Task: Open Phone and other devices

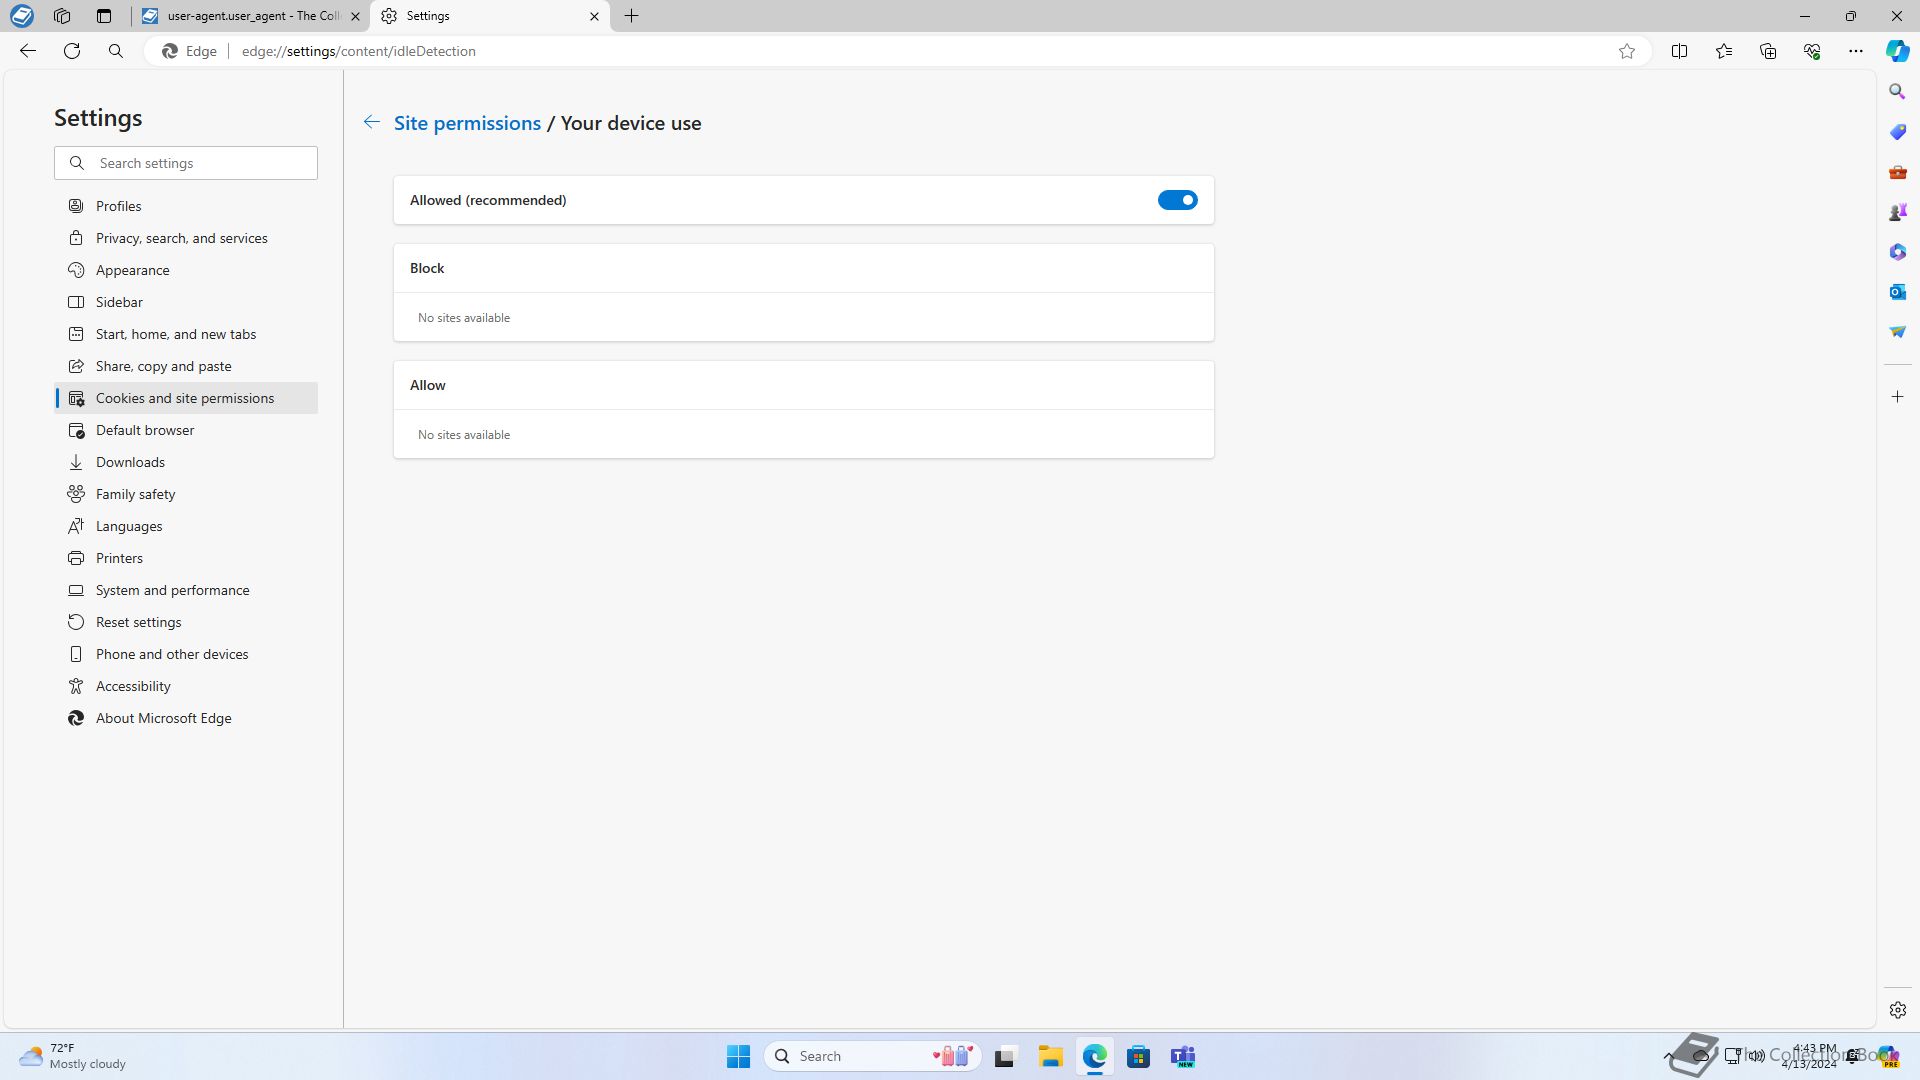Action: (186, 654)
